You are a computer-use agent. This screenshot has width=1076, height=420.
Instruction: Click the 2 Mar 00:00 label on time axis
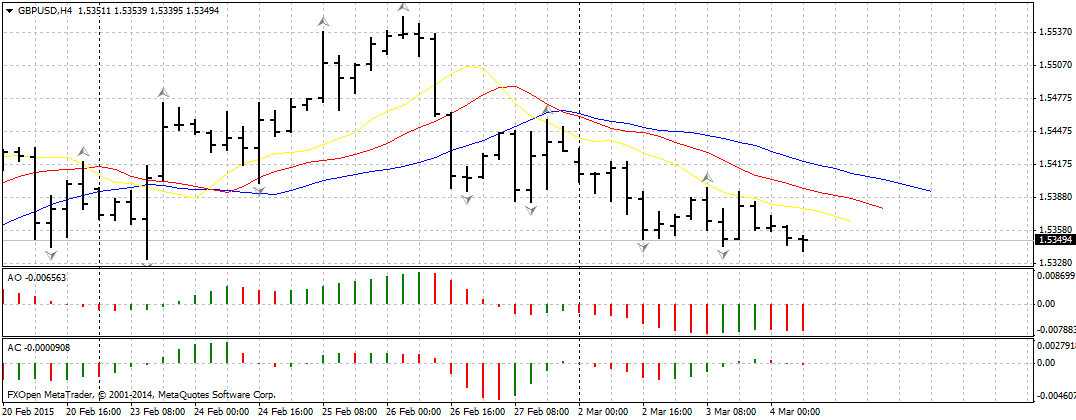603,412
